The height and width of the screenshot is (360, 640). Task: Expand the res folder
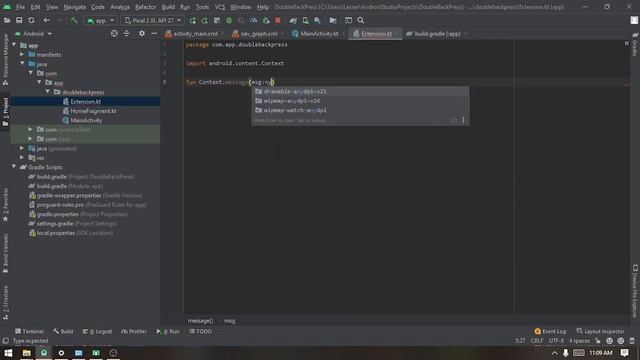click(22, 158)
